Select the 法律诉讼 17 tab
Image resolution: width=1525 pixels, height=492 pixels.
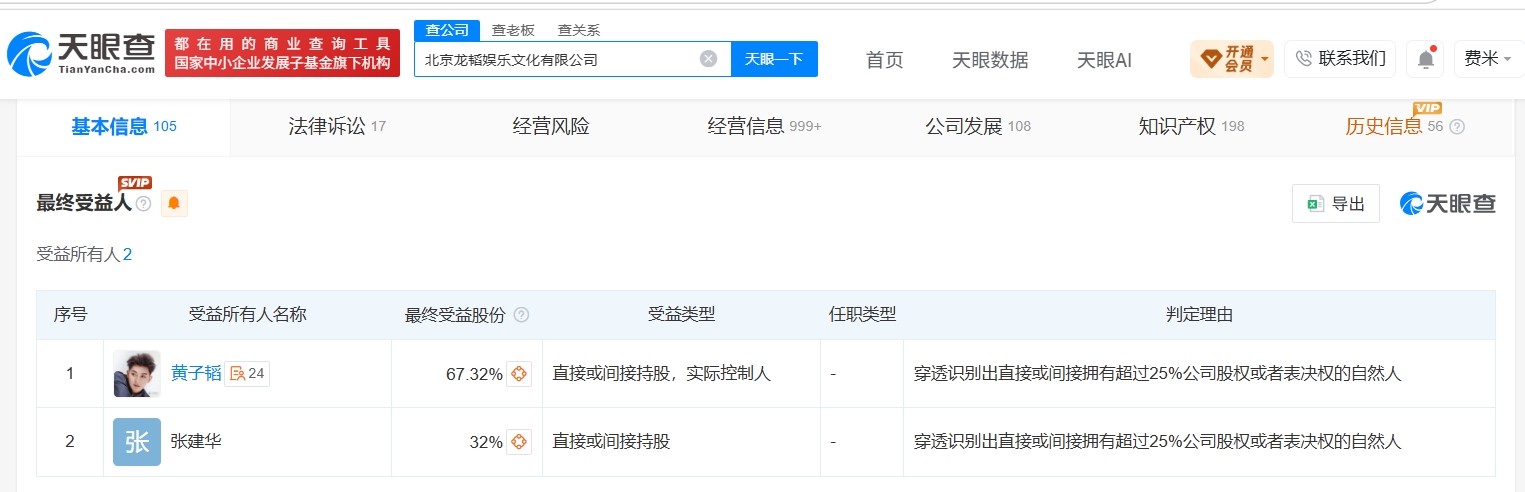337,127
